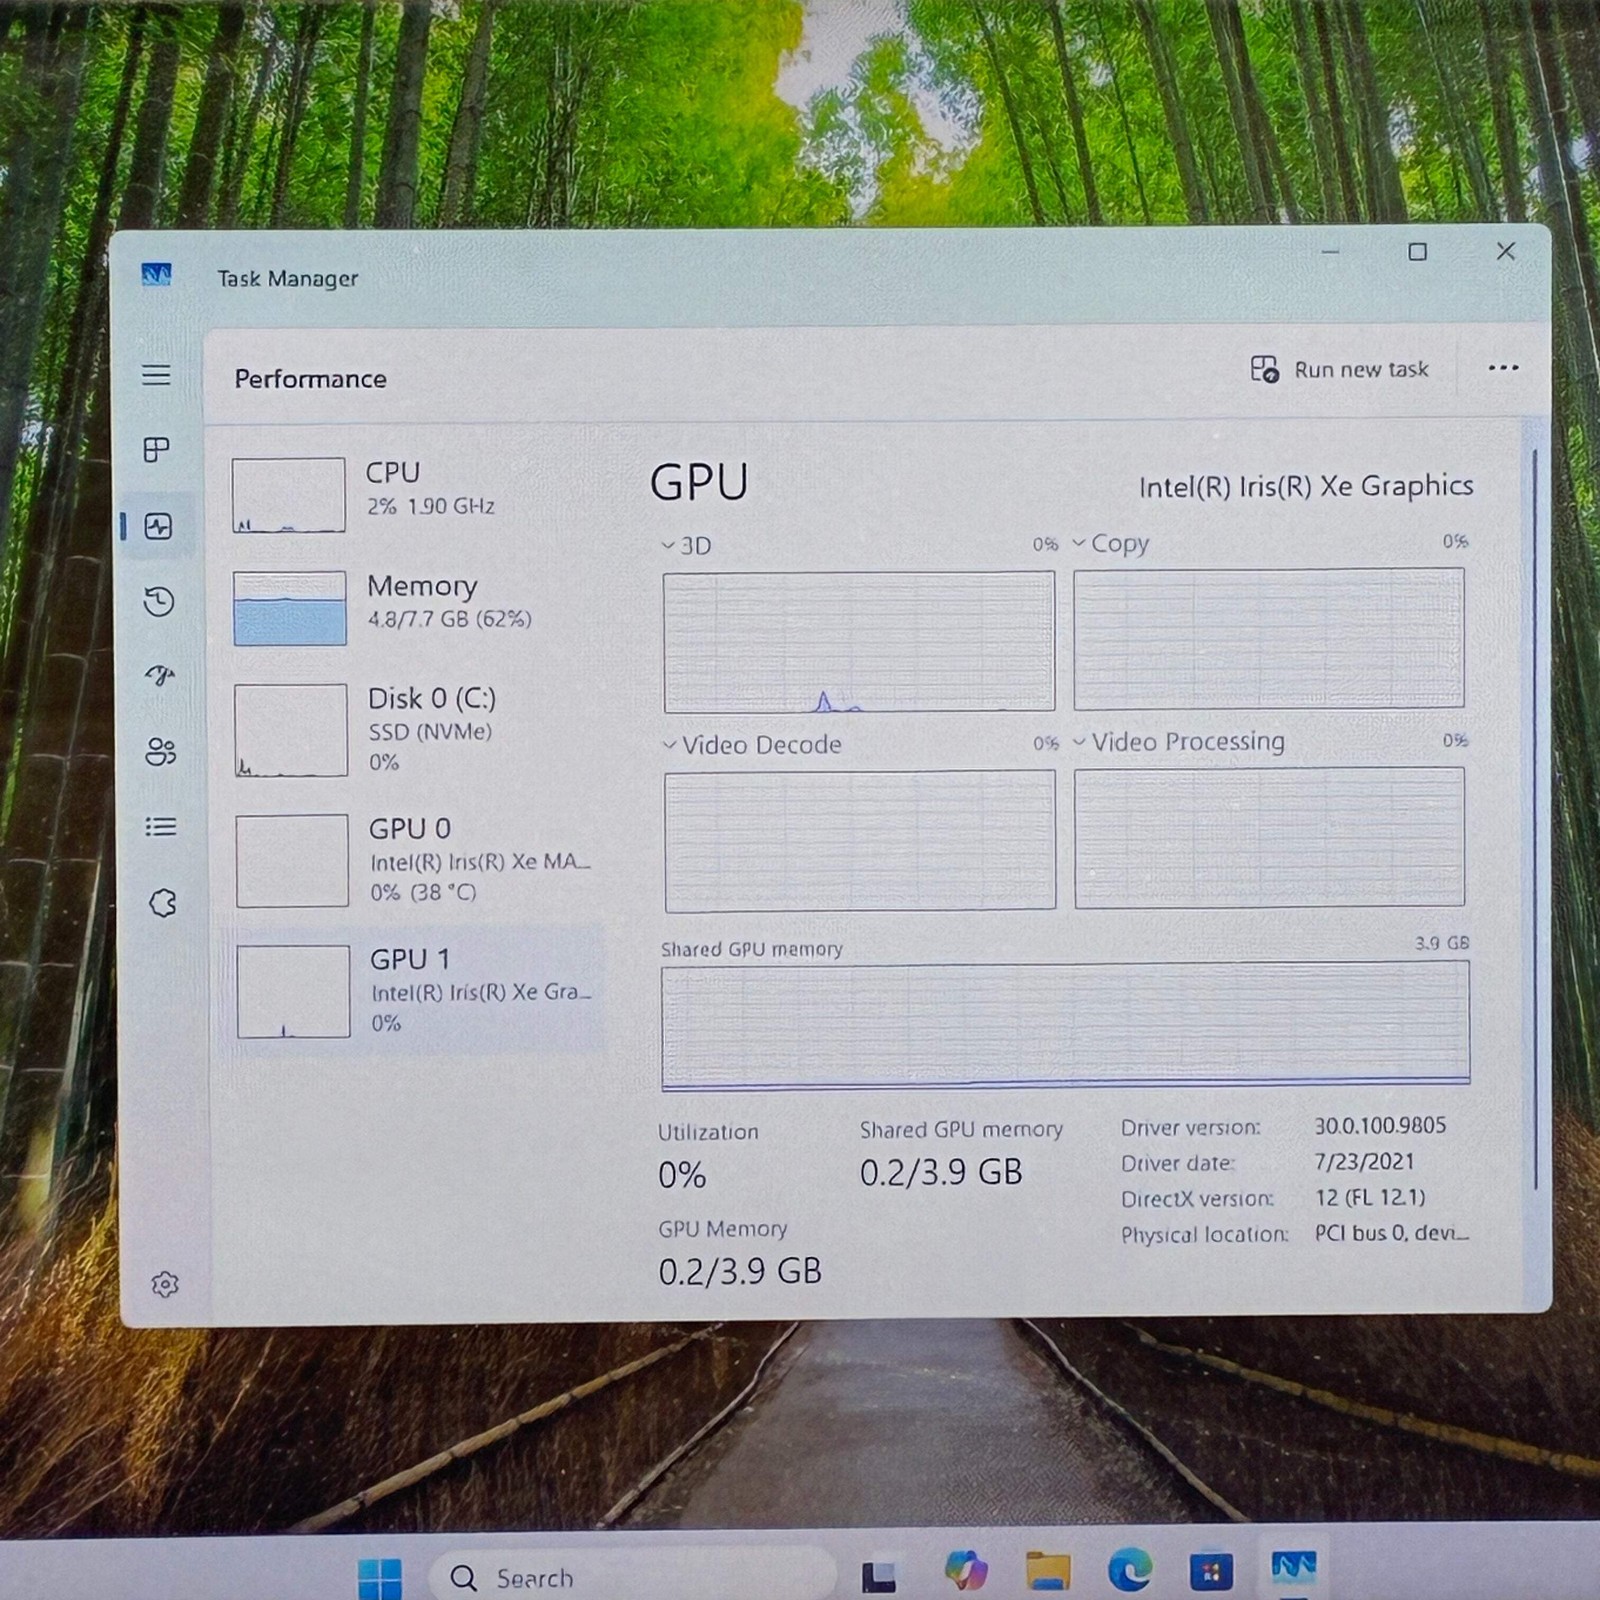
Task: Select GPU 1 entry
Action: pos(412,991)
